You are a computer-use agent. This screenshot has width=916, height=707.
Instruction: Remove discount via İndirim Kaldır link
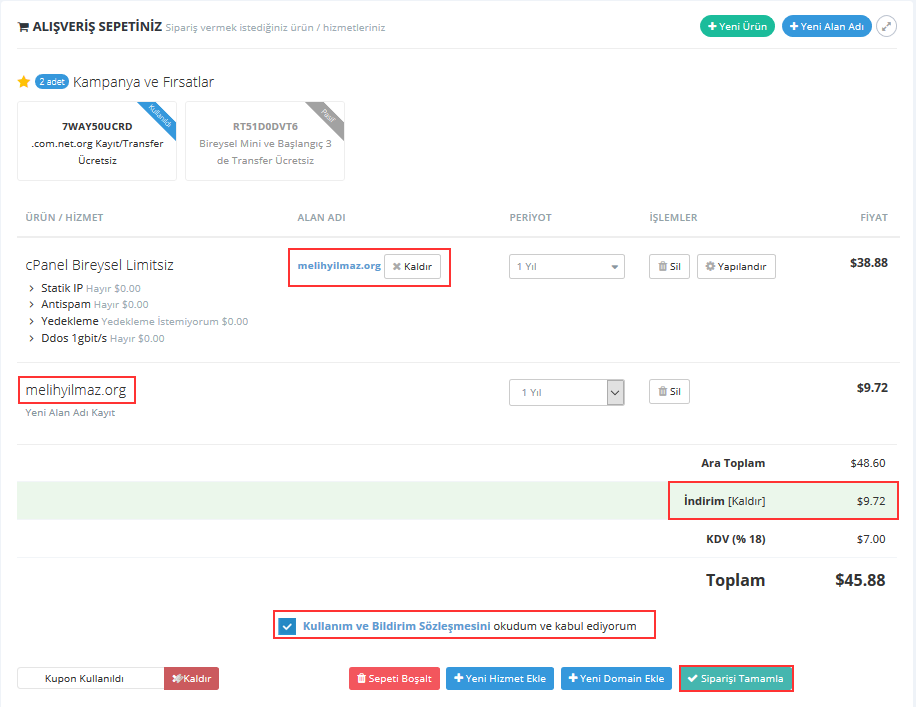pos(746,501)
